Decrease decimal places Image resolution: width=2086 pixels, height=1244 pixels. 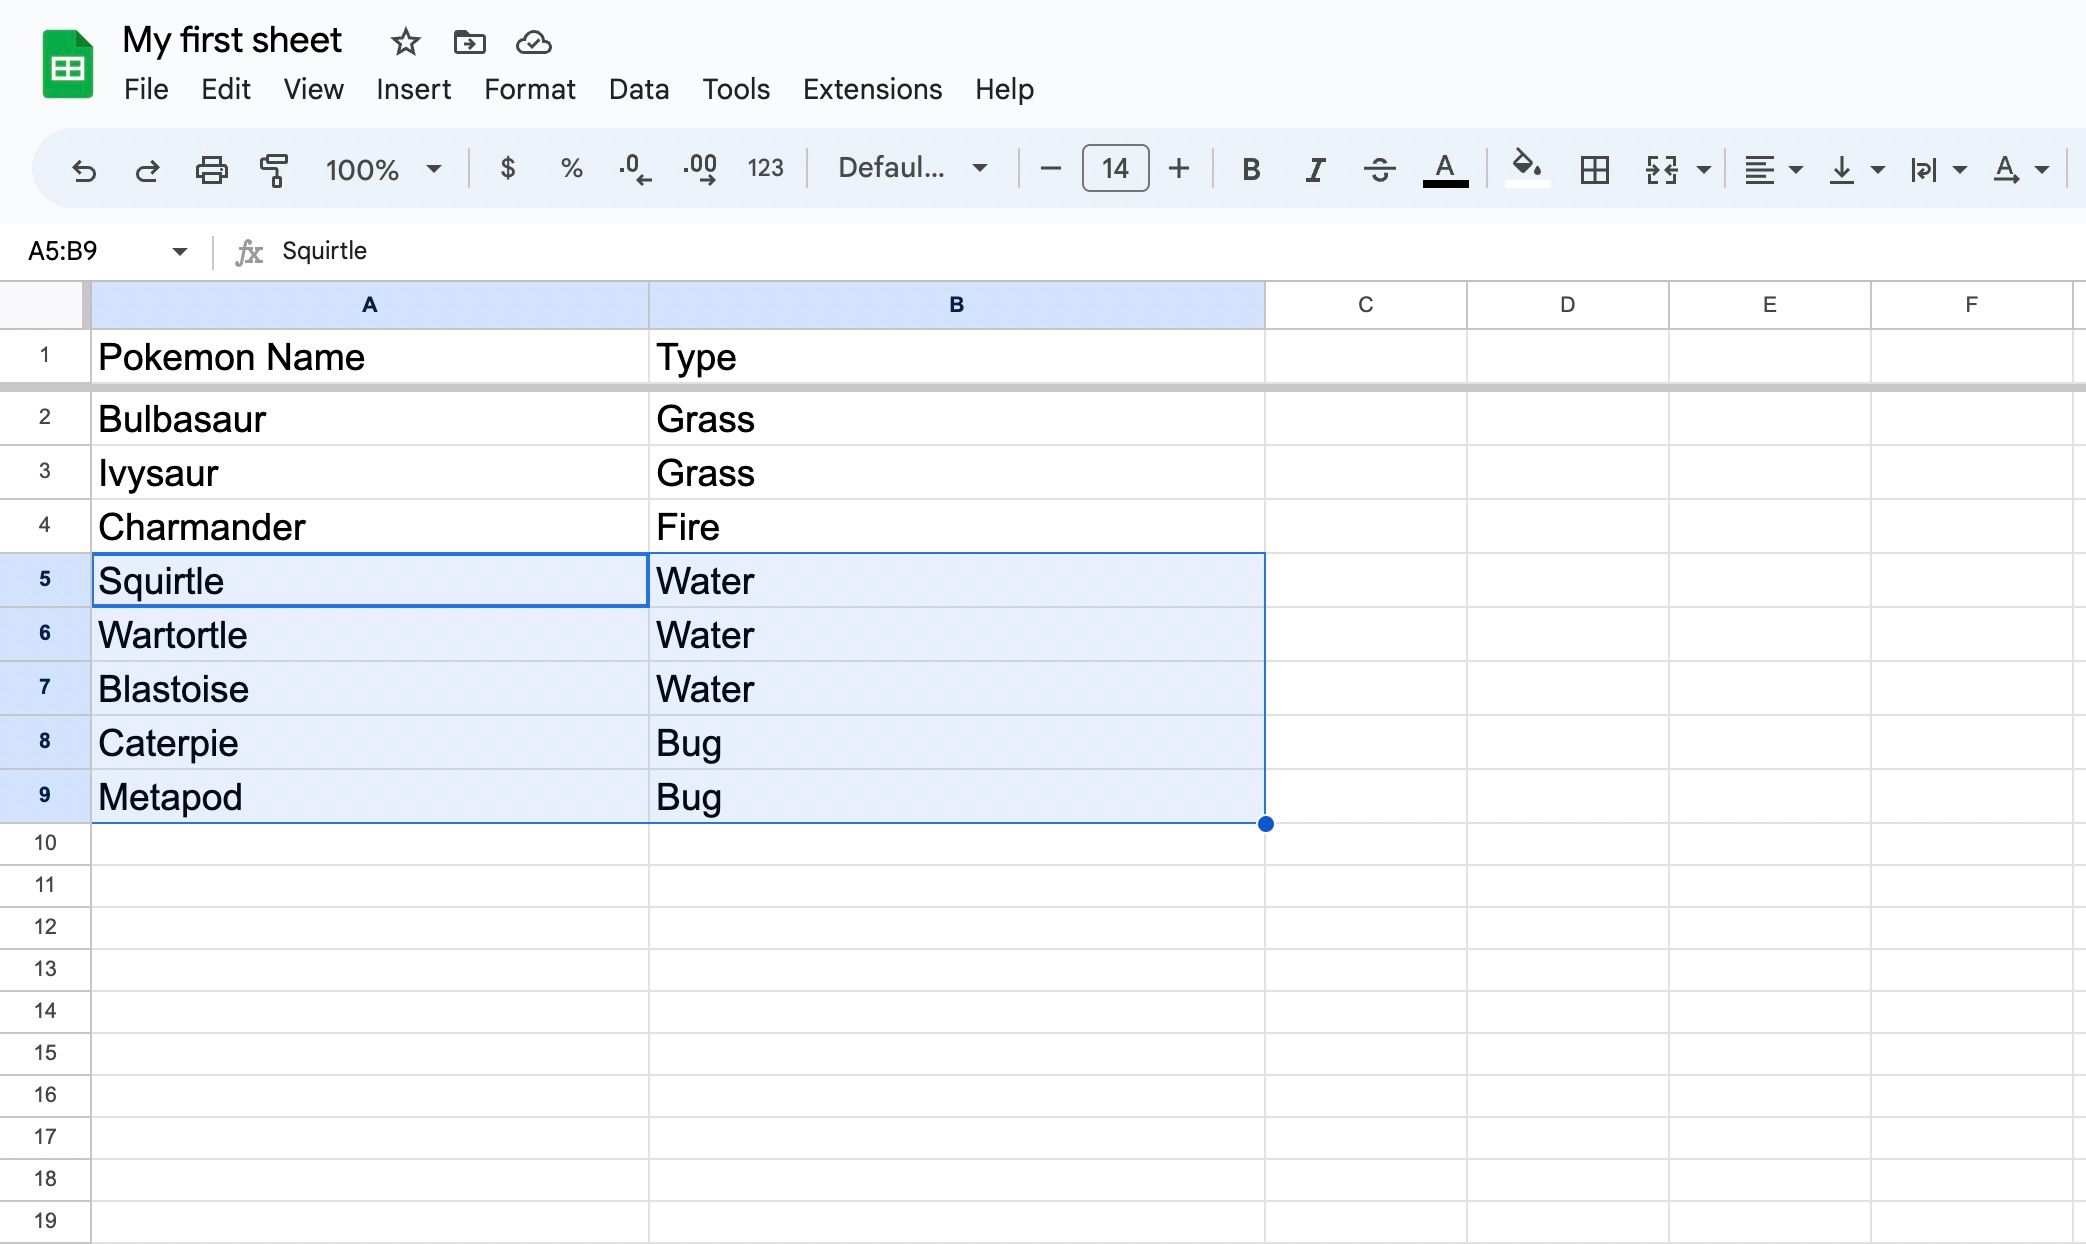tap(635, 168)
